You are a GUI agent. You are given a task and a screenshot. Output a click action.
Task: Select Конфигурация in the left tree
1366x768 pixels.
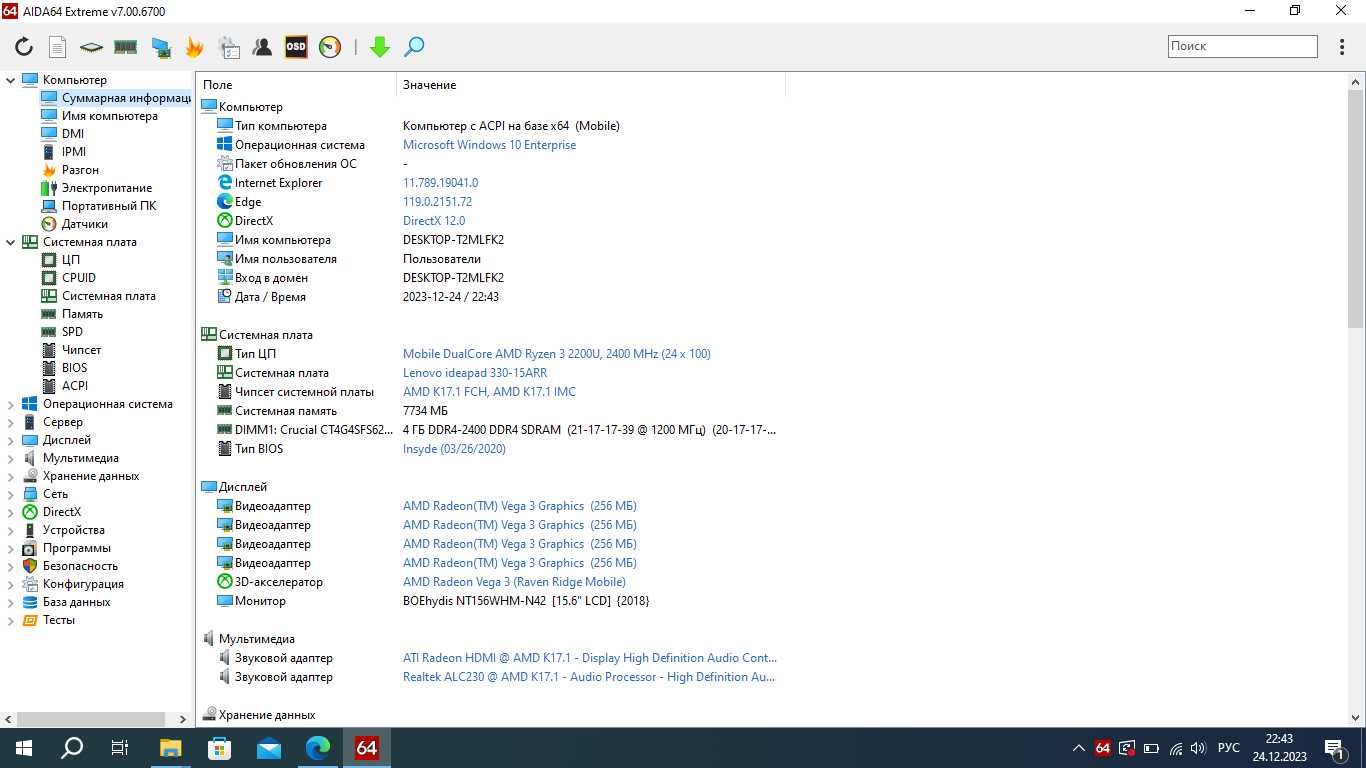(73, 584)
